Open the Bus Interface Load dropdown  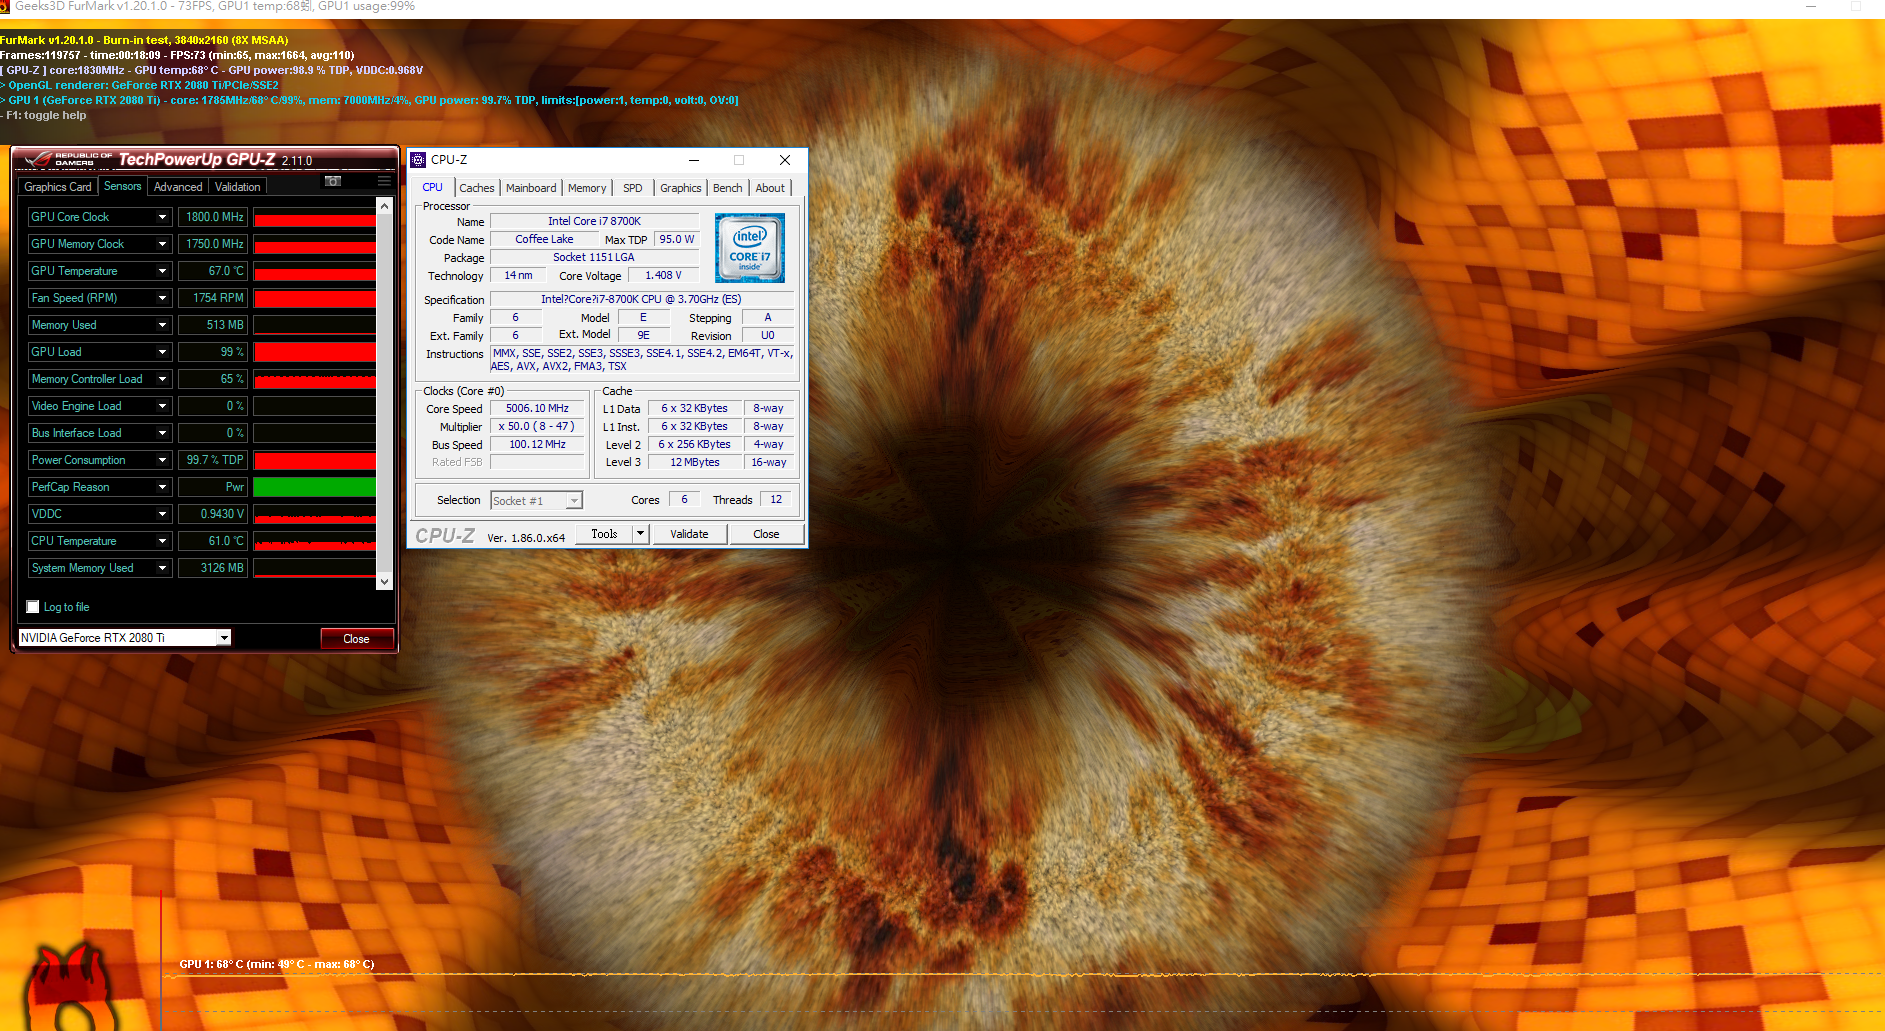162,433
